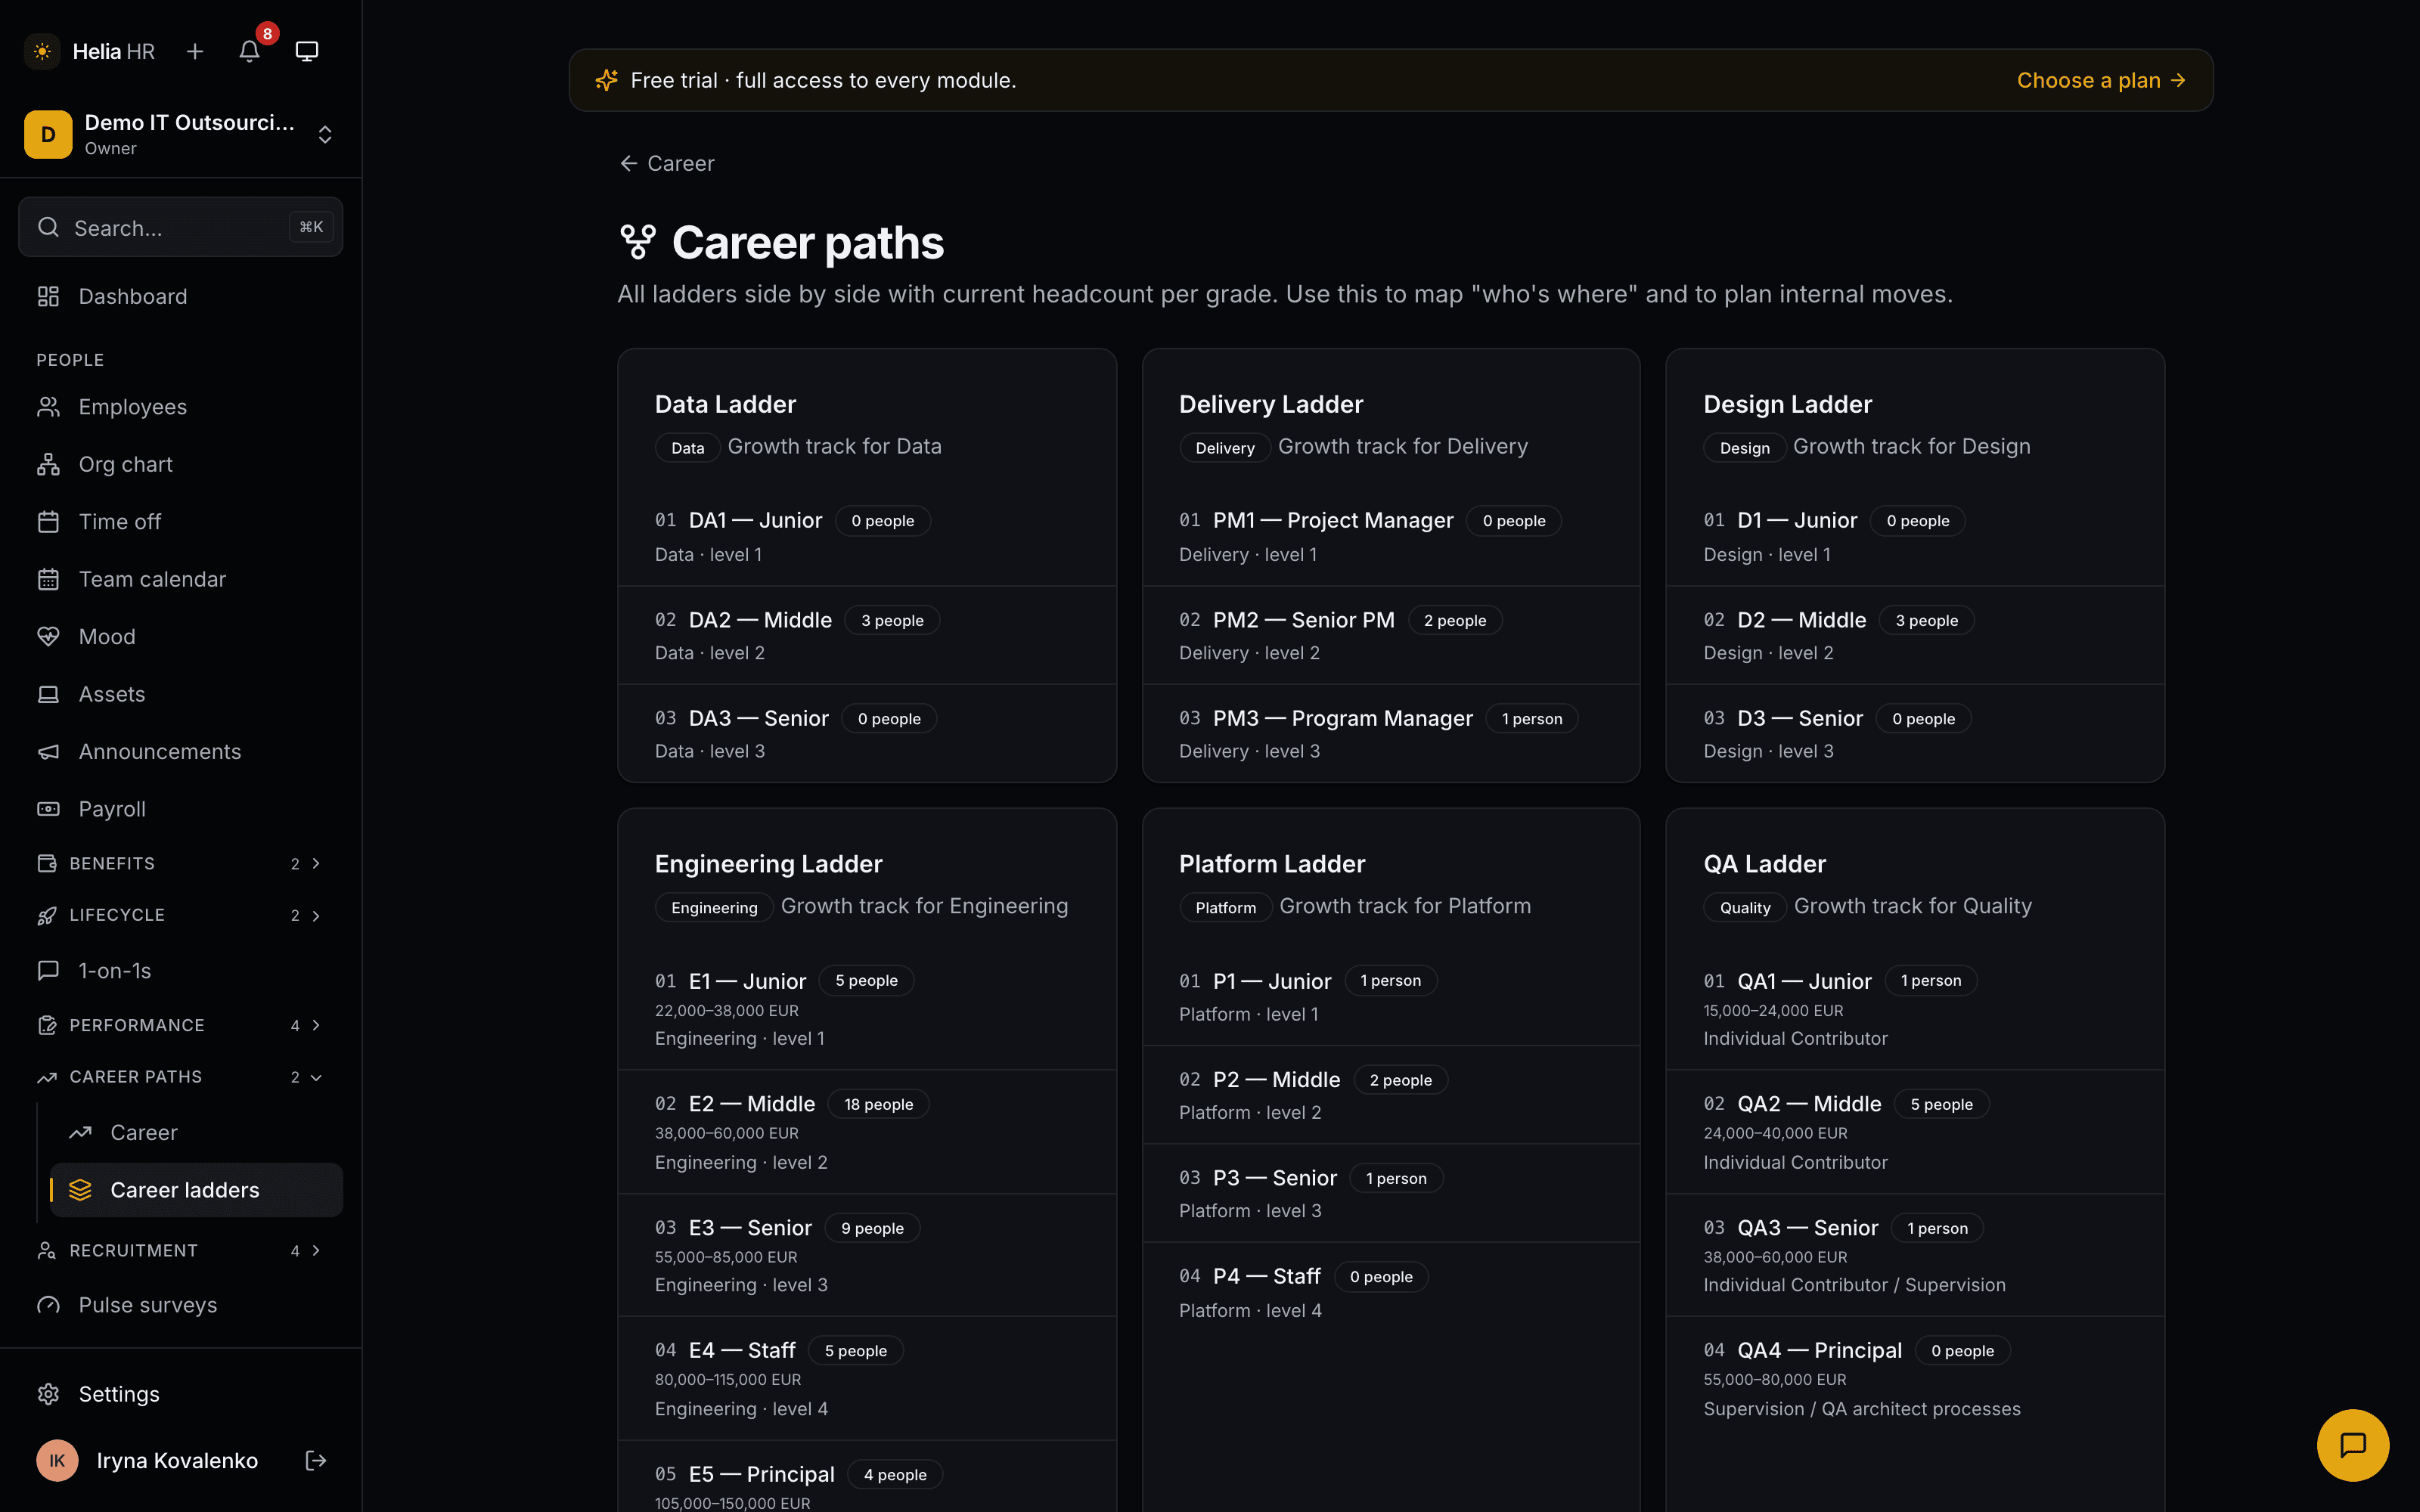Click the Data department tag
This screenshot has width=2420, height=1512.
(687, 448)
